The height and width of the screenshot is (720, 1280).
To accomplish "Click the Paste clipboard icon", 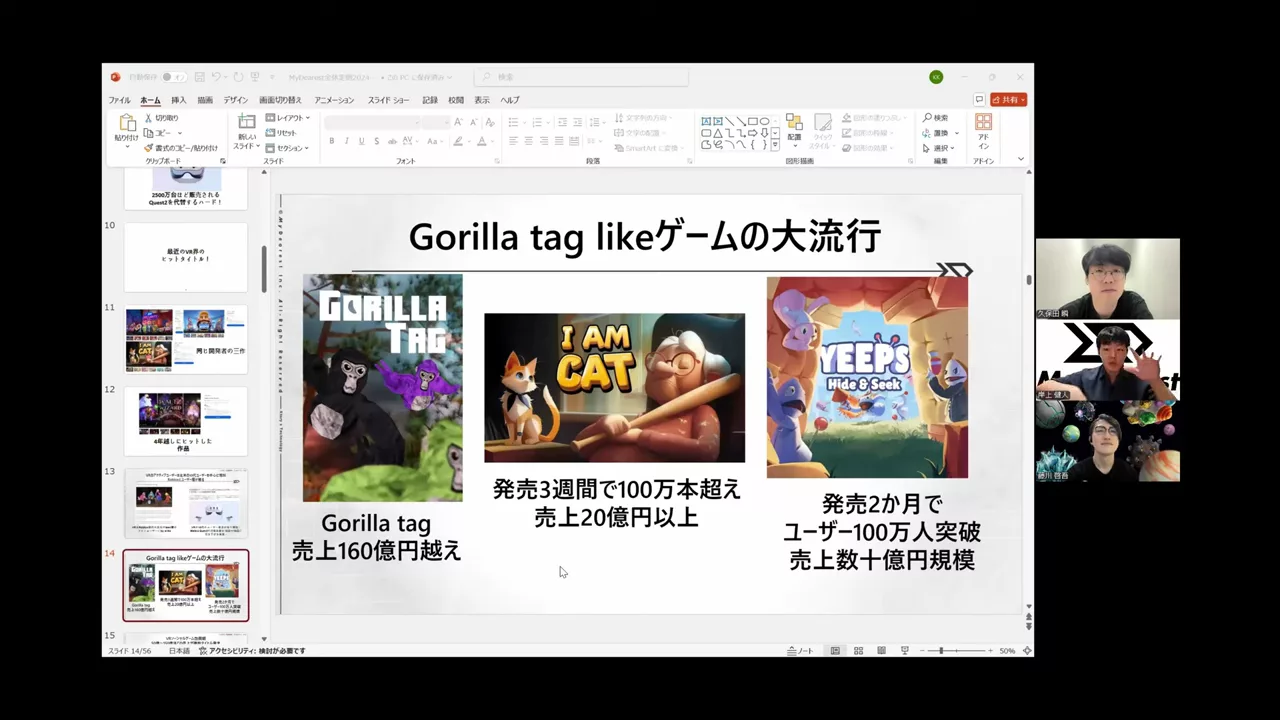I will [127, 124].
